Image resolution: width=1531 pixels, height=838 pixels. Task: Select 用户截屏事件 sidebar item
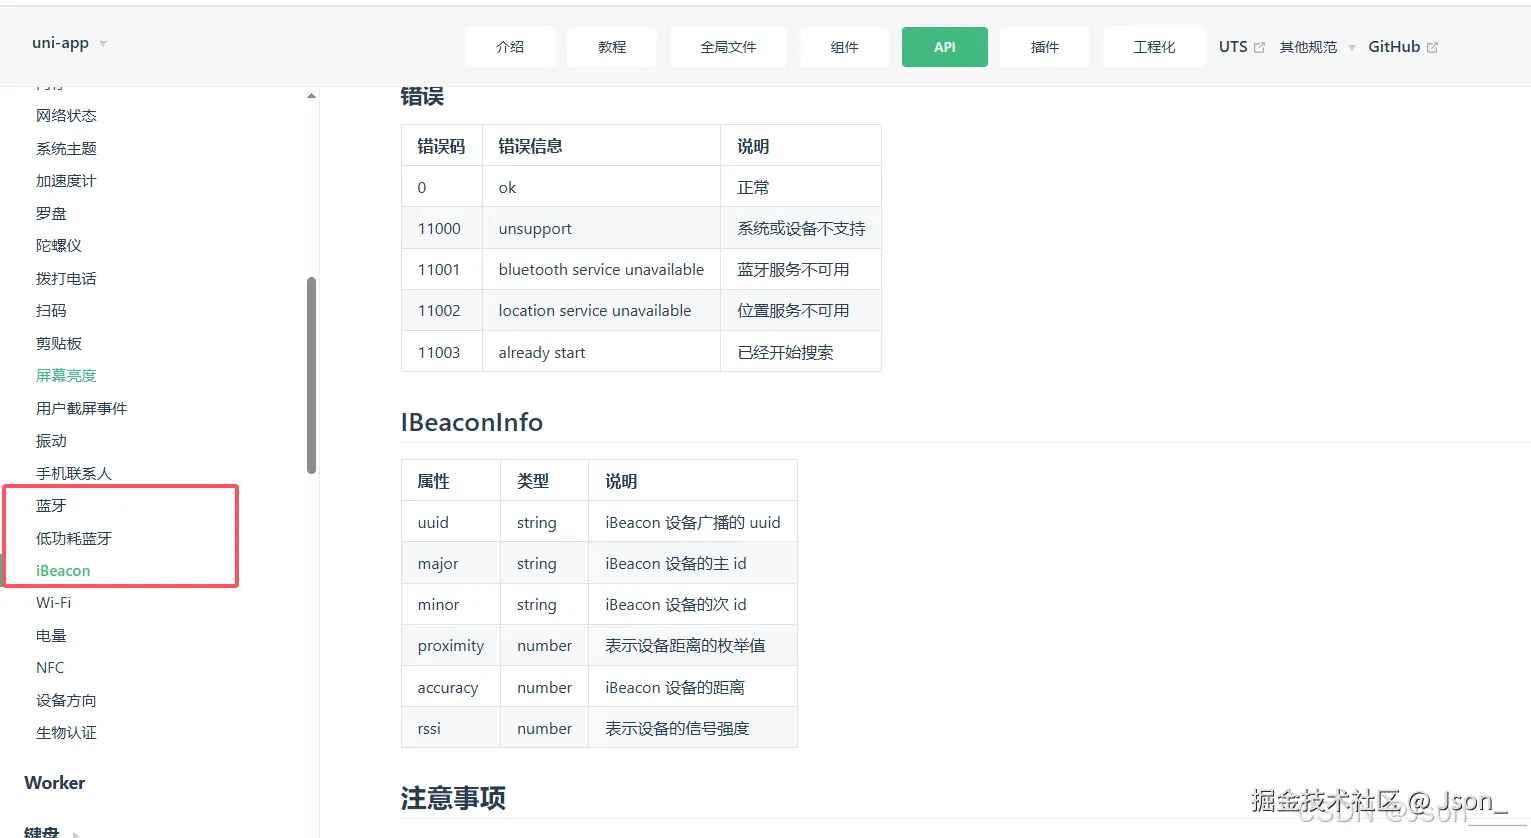point(81,409)
